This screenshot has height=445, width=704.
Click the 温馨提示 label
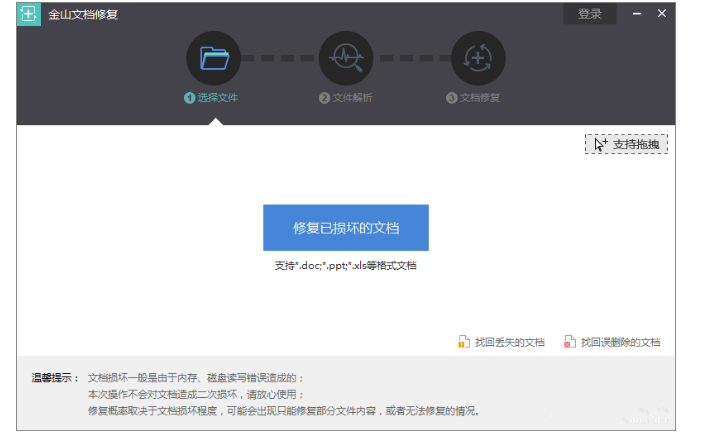coord(55,378)
